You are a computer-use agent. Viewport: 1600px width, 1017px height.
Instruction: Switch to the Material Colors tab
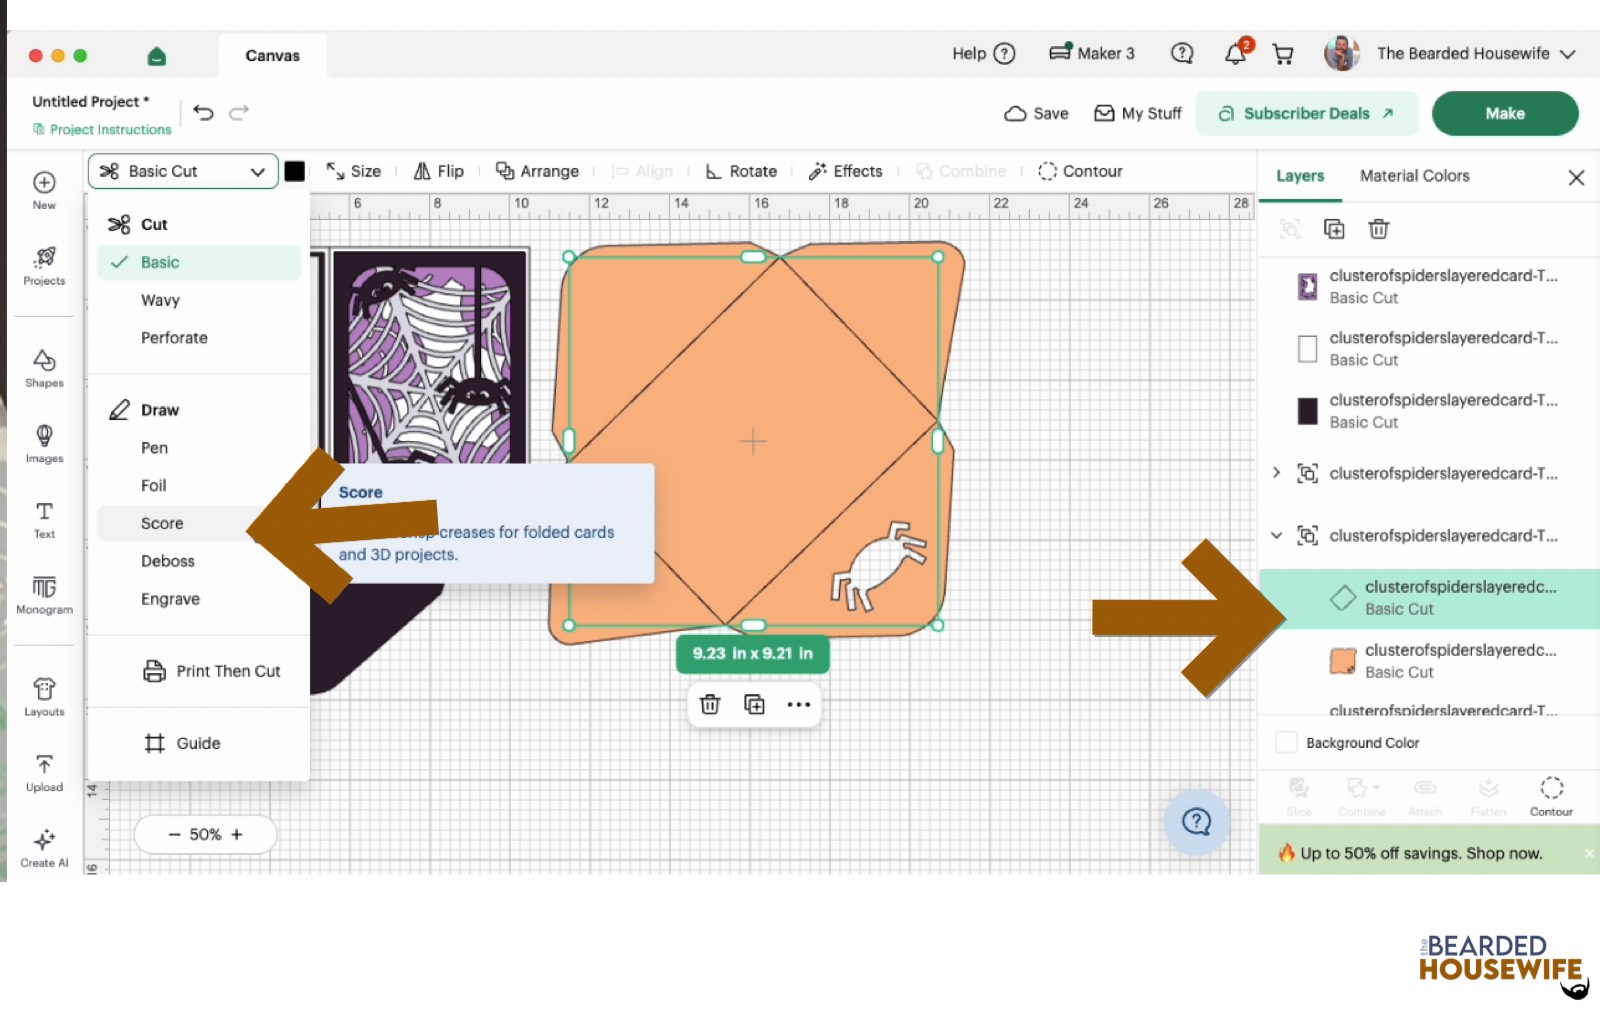(1414, 176)
